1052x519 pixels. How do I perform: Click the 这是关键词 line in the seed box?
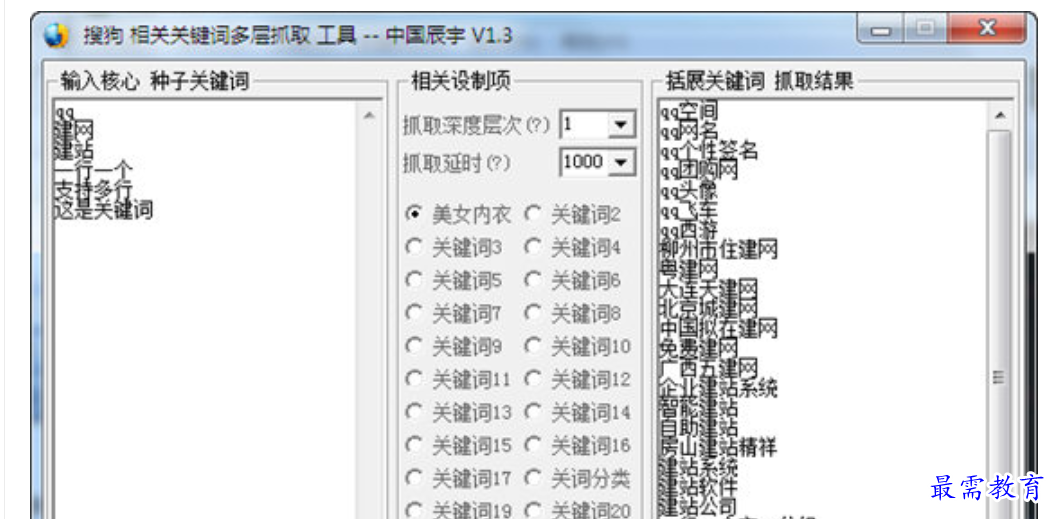point(104,211)
